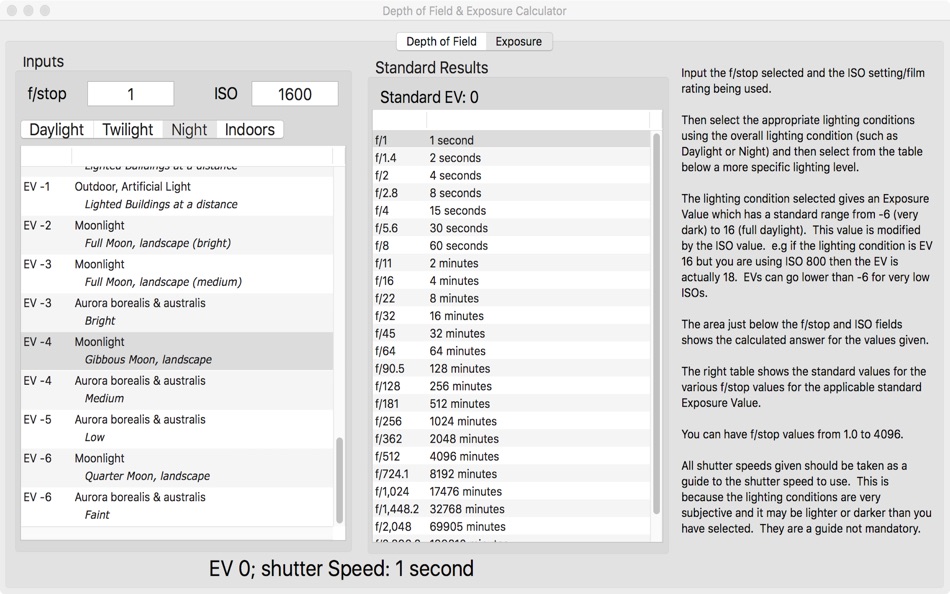Select the f/22 8 minutes row
Viewport: 950px width, 594px height.
point(511,298)
